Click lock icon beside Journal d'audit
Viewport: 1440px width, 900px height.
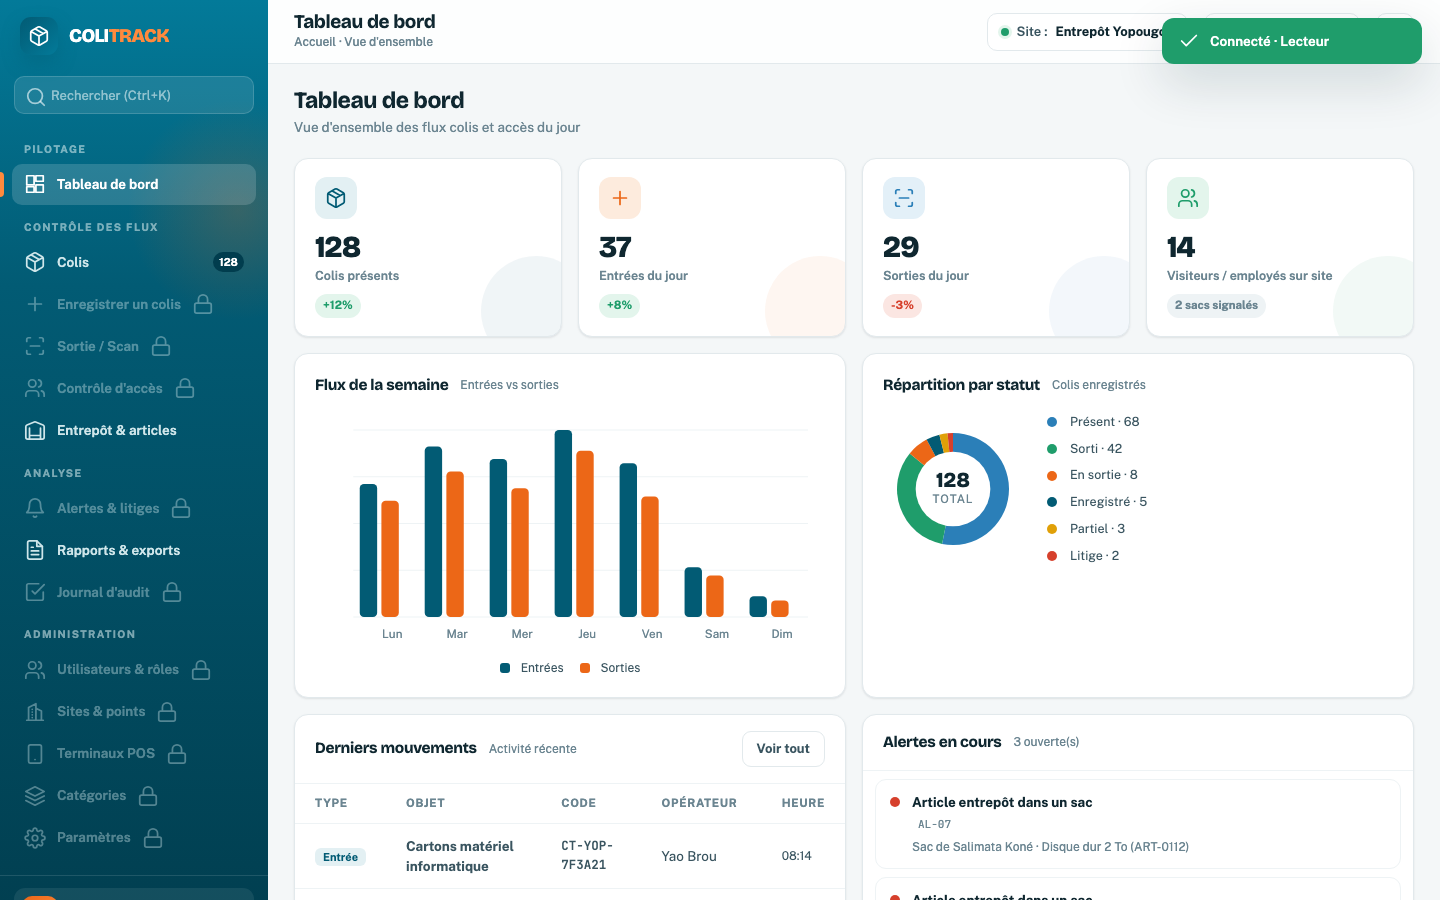click(172, 592)
